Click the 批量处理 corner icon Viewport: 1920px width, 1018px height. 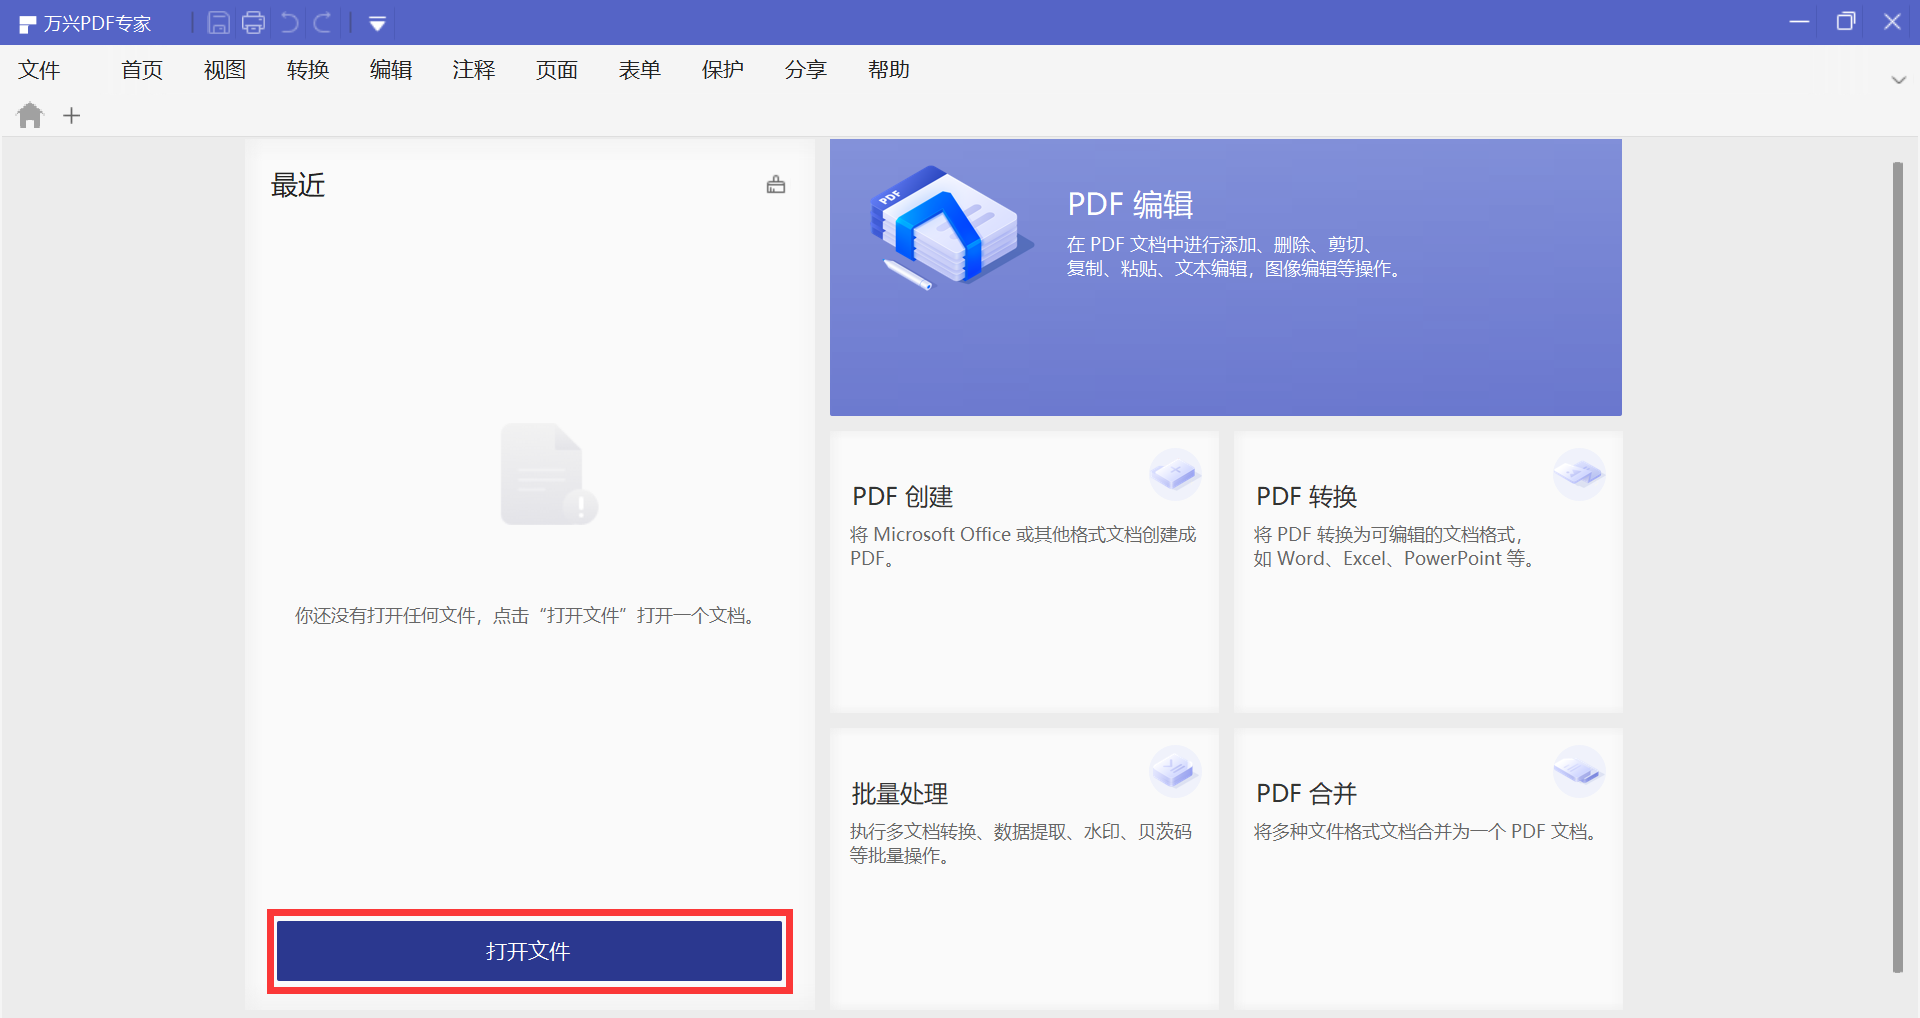point(1176,772)
